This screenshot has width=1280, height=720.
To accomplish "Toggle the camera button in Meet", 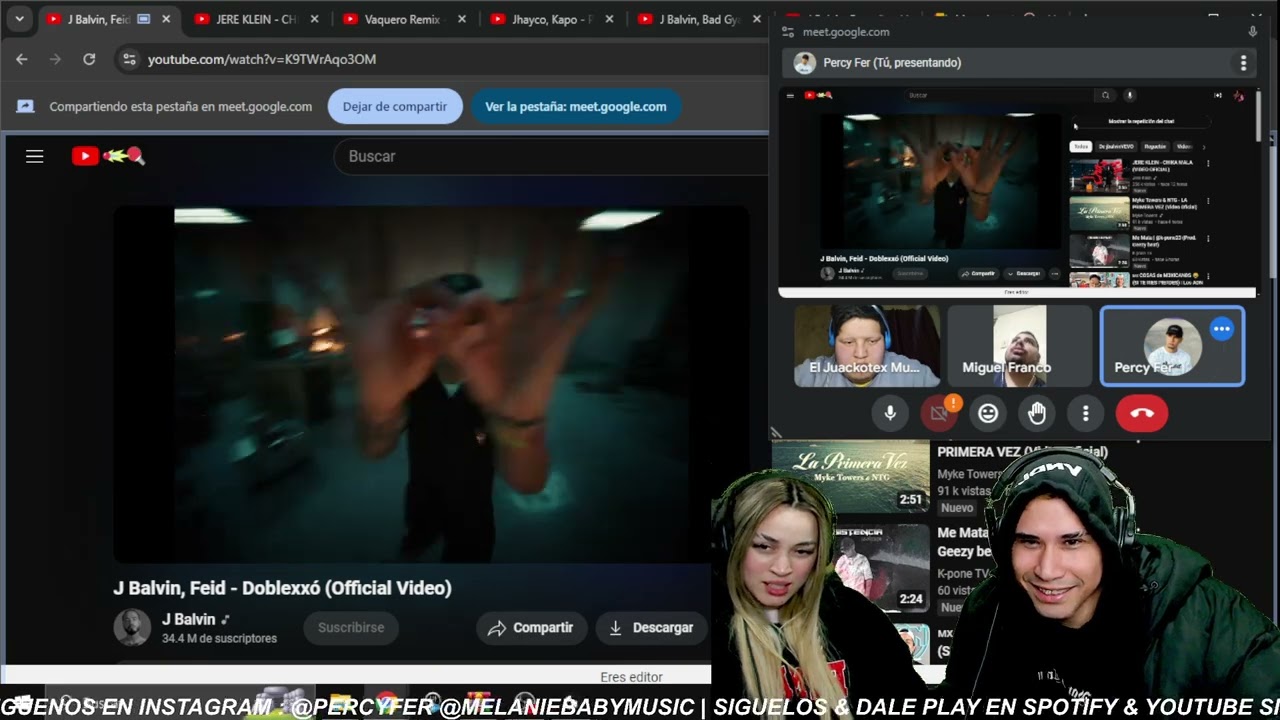I will (x=939, y=413).
